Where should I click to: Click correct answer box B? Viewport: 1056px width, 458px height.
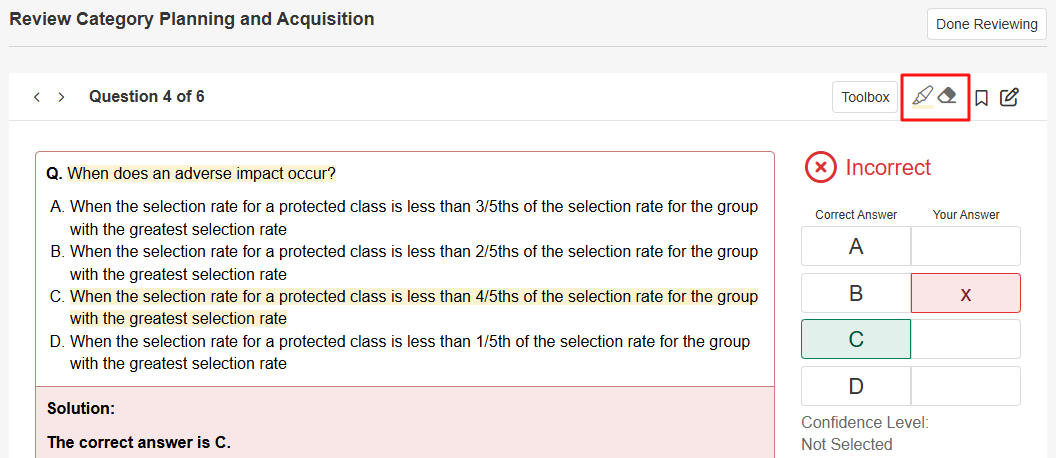tap(856, 293)
